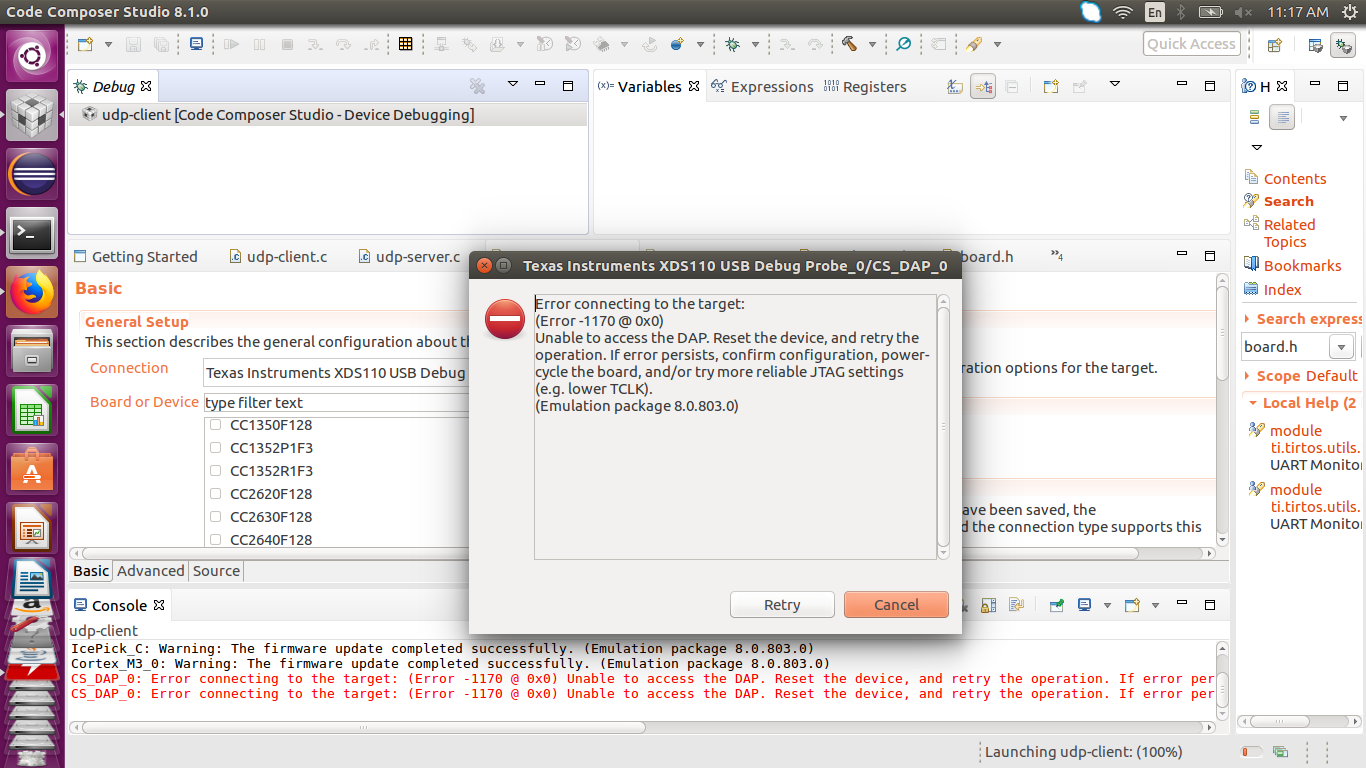The height and width of the screenshot is (768, 1366).
Task: Tick the CC1352P1F3 checkbox
Action: (x=215, y=448)
